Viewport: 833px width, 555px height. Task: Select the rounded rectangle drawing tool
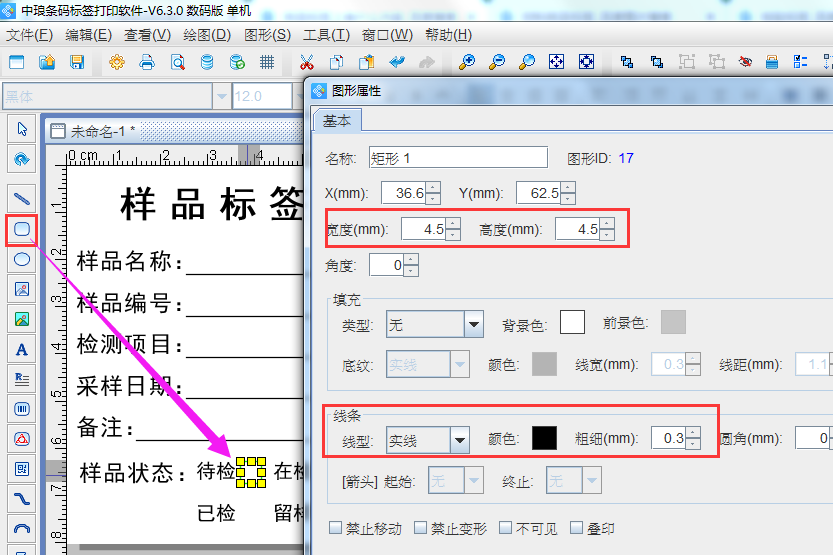pyautogui.click(x=22, y=229)
